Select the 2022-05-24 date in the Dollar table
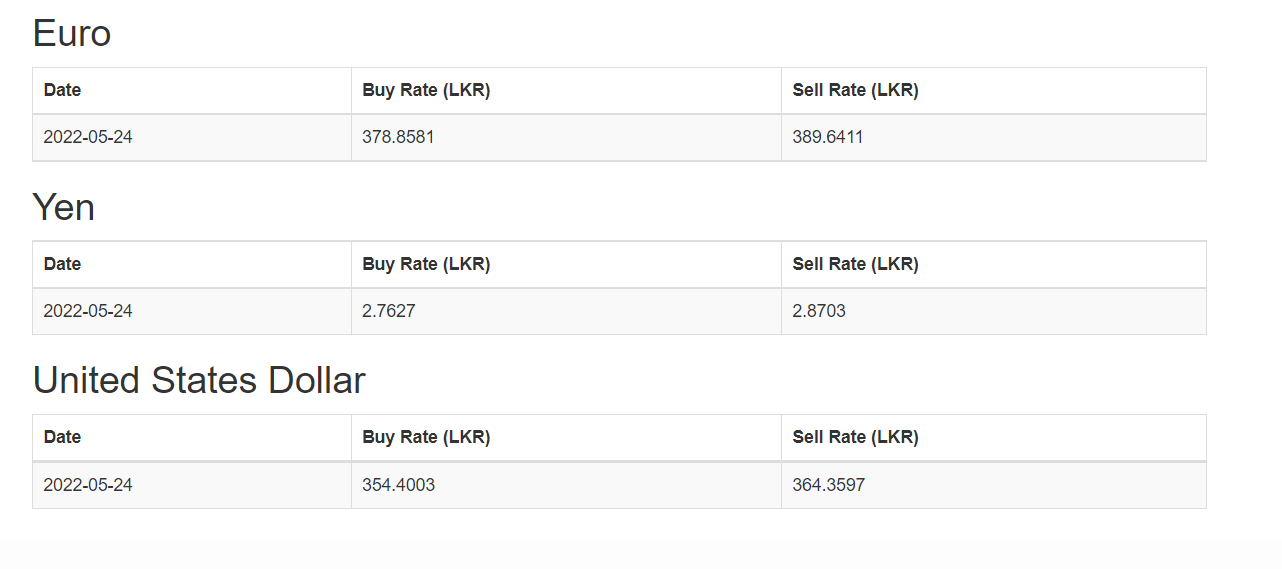The image size is (1282, 569). pos(88,485)
